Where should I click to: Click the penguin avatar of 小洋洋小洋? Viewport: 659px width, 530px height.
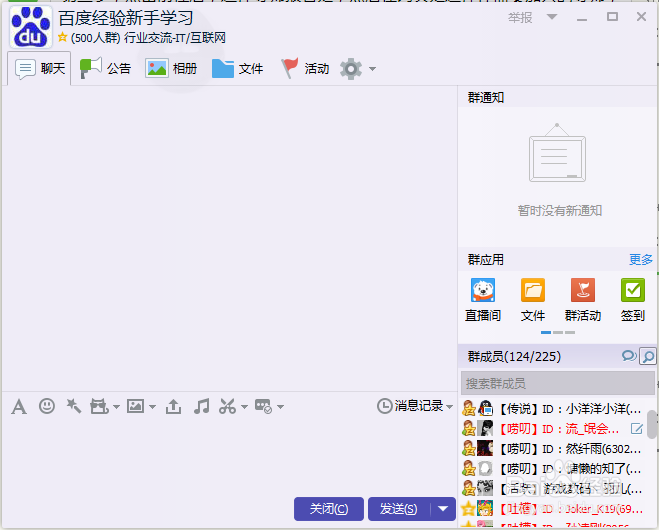[x=485, y=408]
